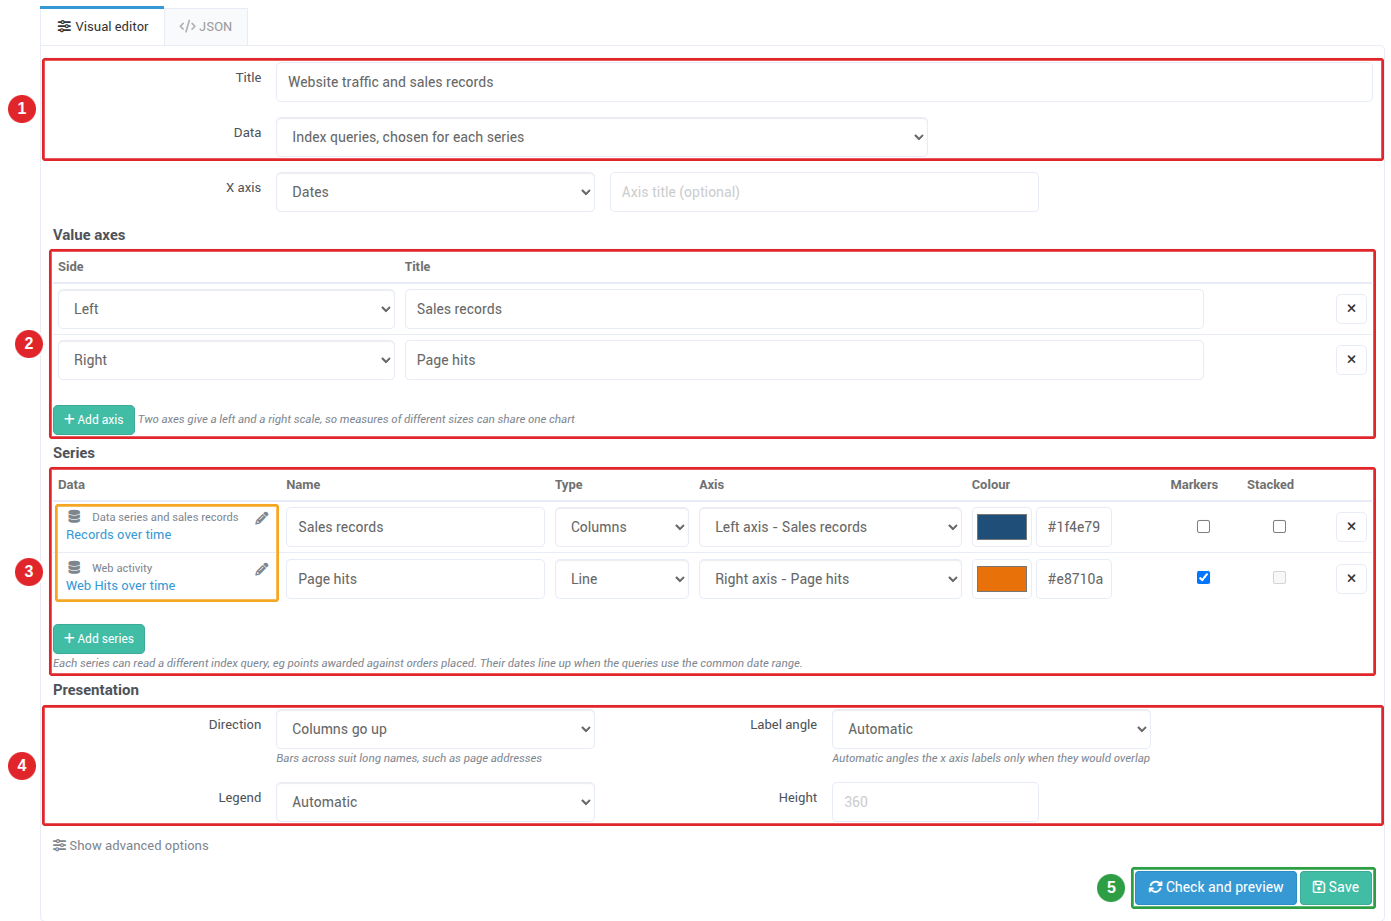Click the Add axis button
Screen dimensions: 1391x921
(x=94, y=420)
